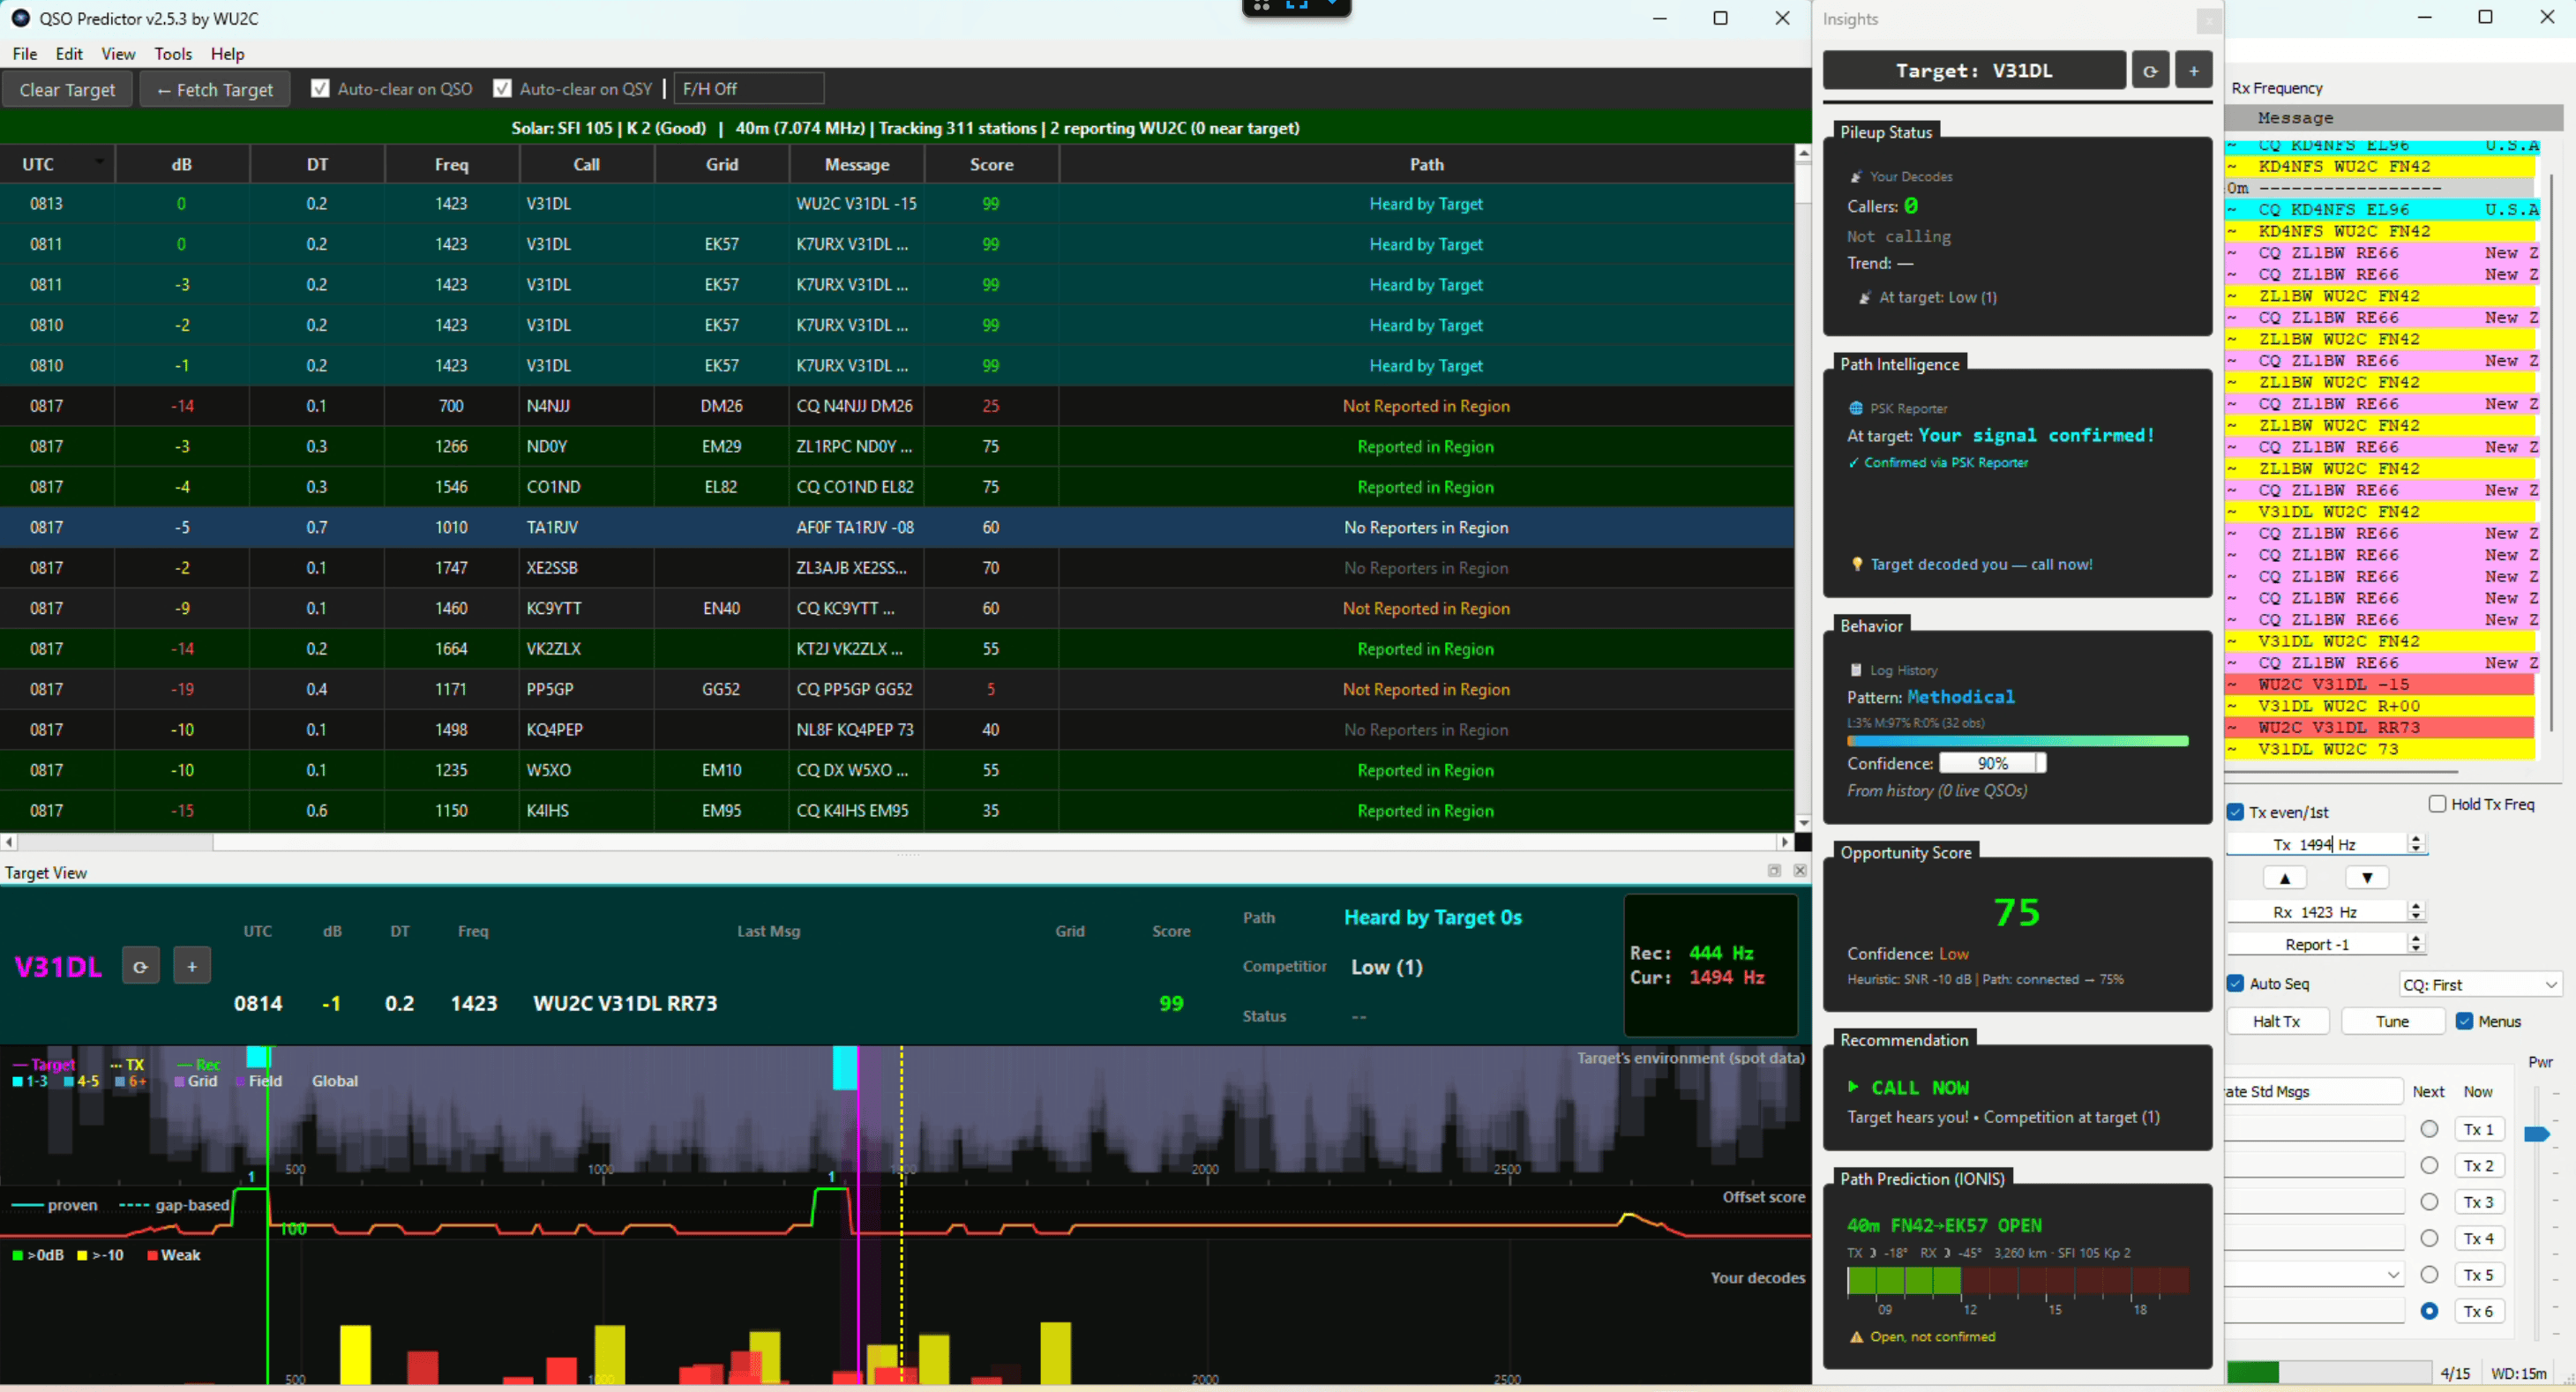Click the Report -1 spinner arrows

click(2416, 944)
